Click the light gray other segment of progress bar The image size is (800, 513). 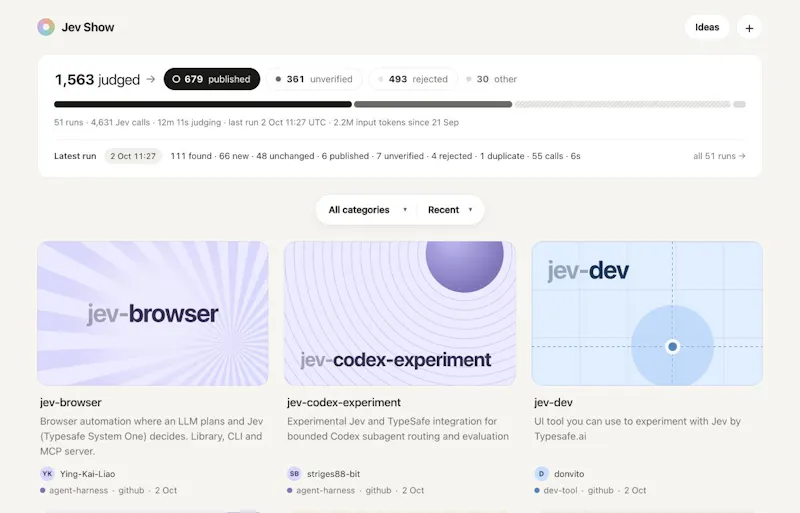739,104
